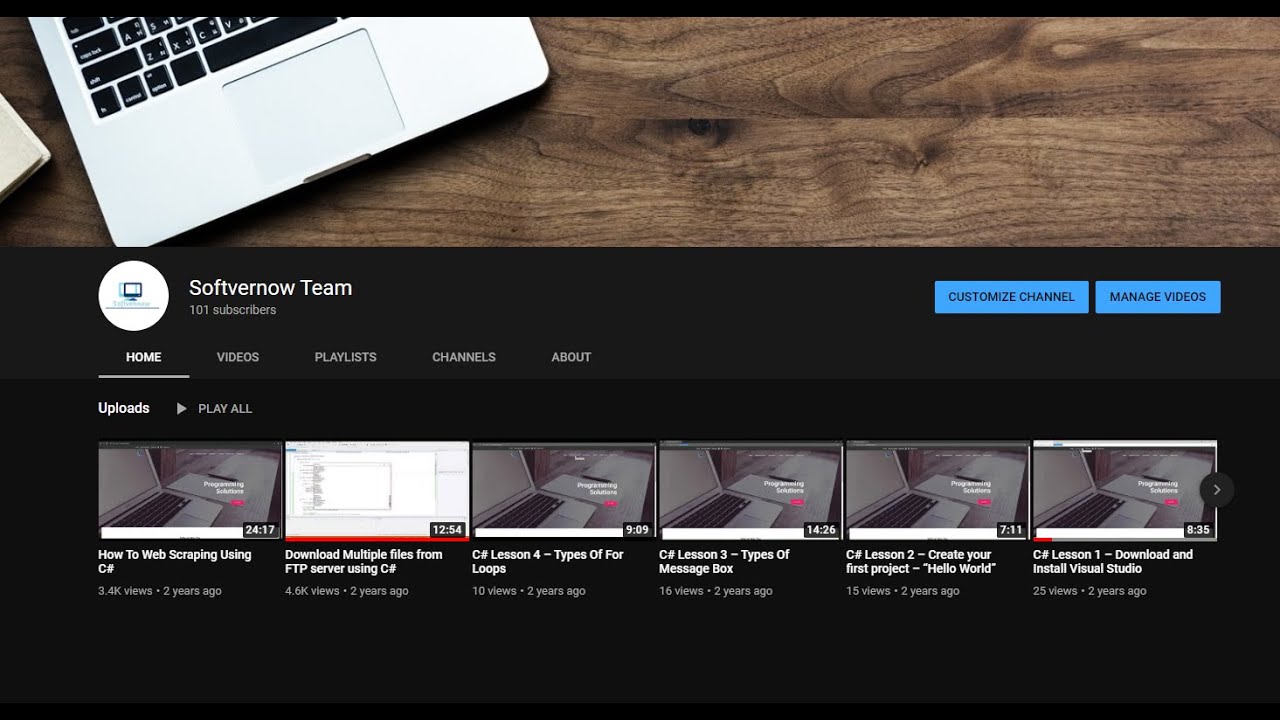Go to the CHANNELS tab
This screenshot has height=720, width=1280.
(464, 357)
